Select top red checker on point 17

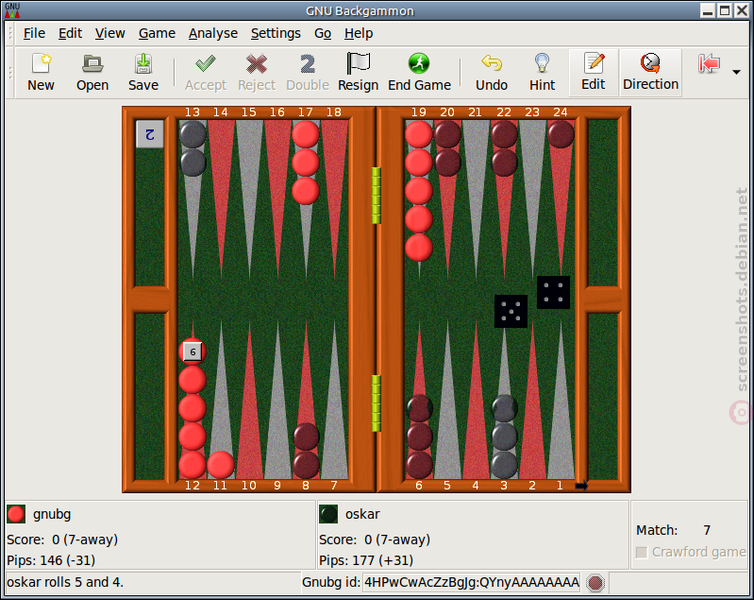305,134
